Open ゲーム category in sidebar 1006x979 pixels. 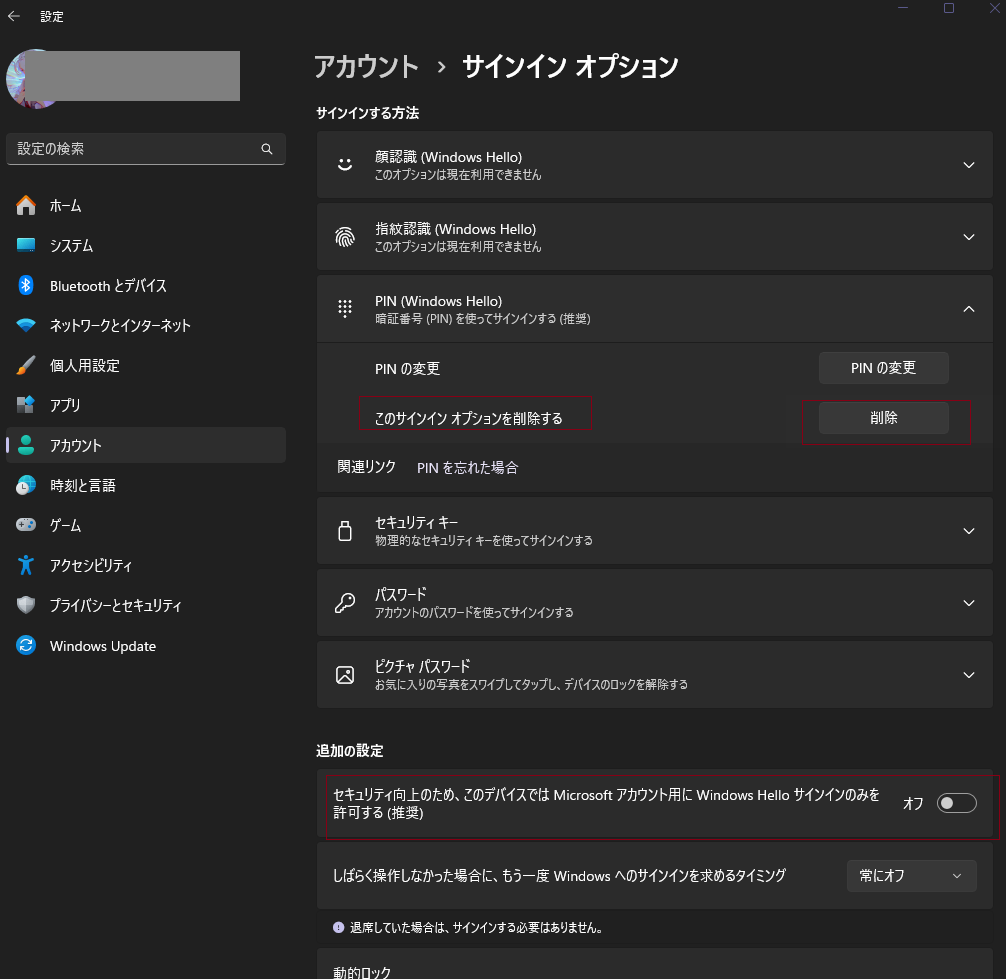point(146,525)
